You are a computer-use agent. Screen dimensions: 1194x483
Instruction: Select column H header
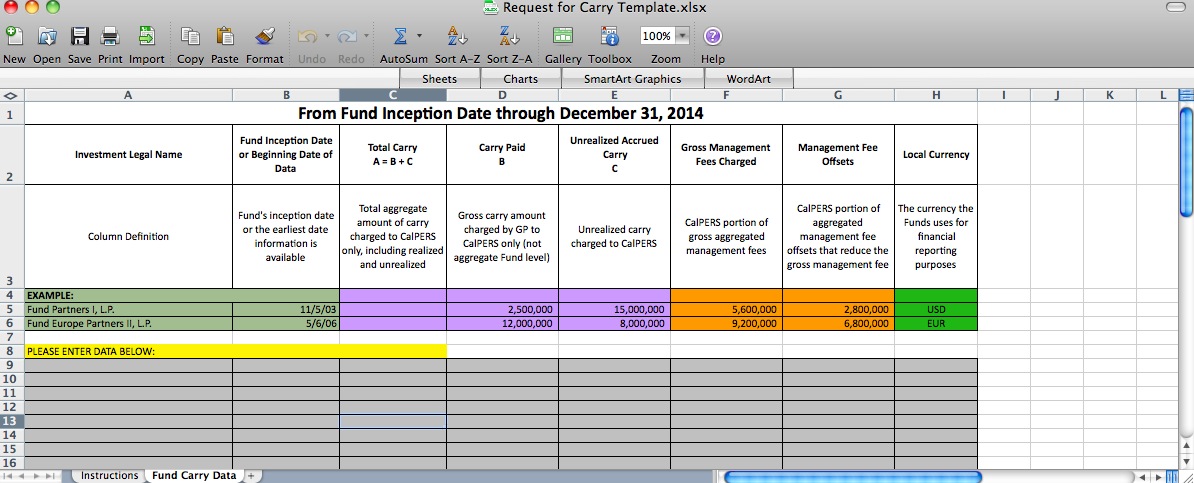pyautogui.click(x=936, y=95)
